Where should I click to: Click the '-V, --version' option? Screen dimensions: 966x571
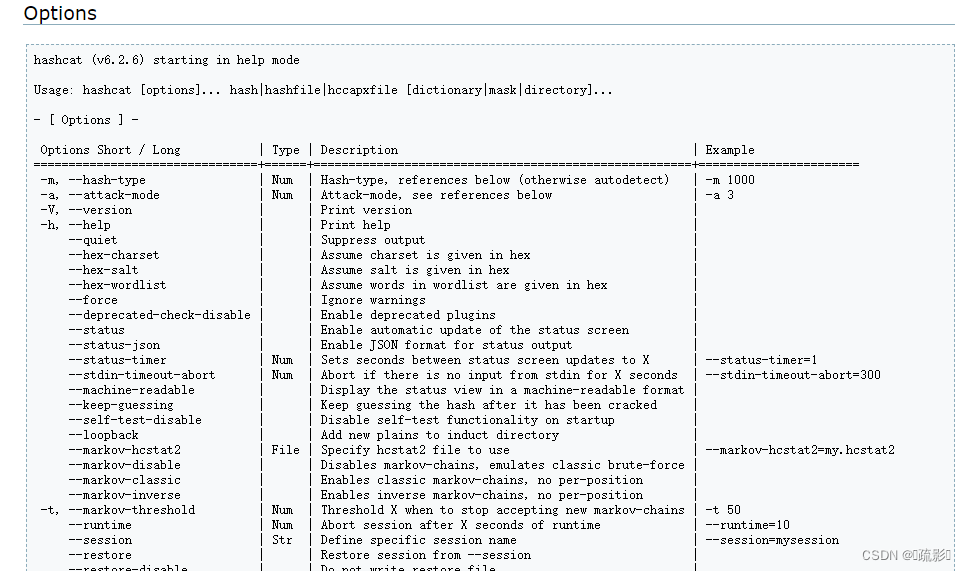pyautogui.click(x=86, y=210)
